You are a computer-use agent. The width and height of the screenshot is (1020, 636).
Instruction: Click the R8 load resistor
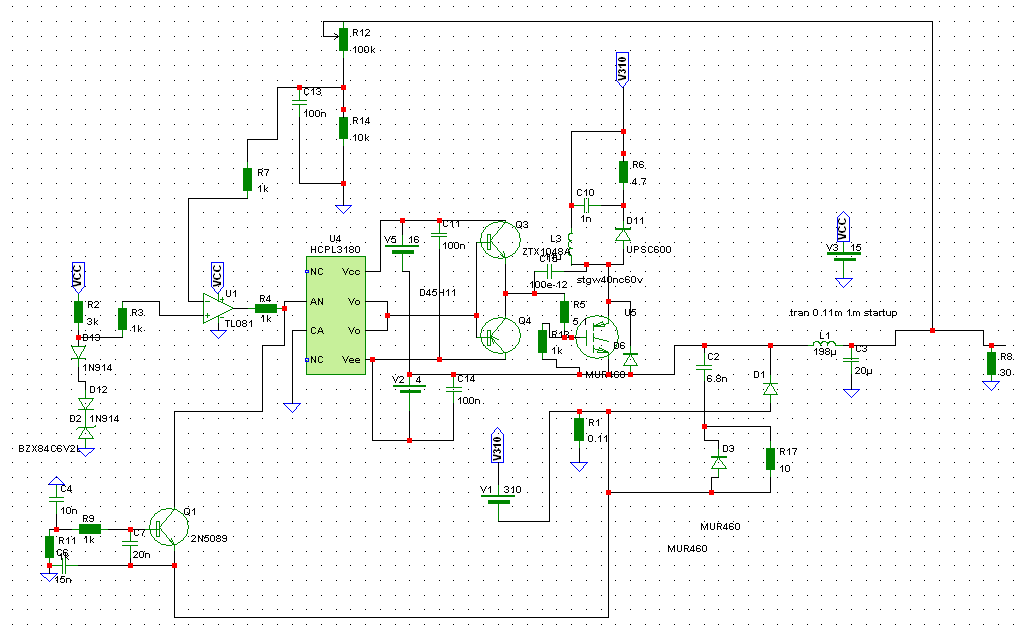pos(991,364)
